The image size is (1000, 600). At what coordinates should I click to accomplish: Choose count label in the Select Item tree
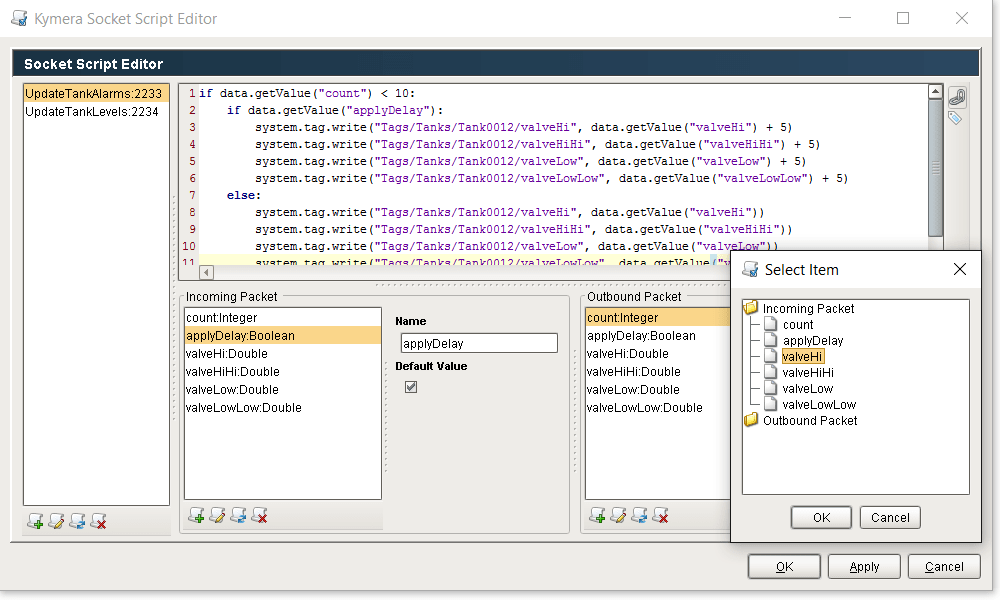[798, 324]
